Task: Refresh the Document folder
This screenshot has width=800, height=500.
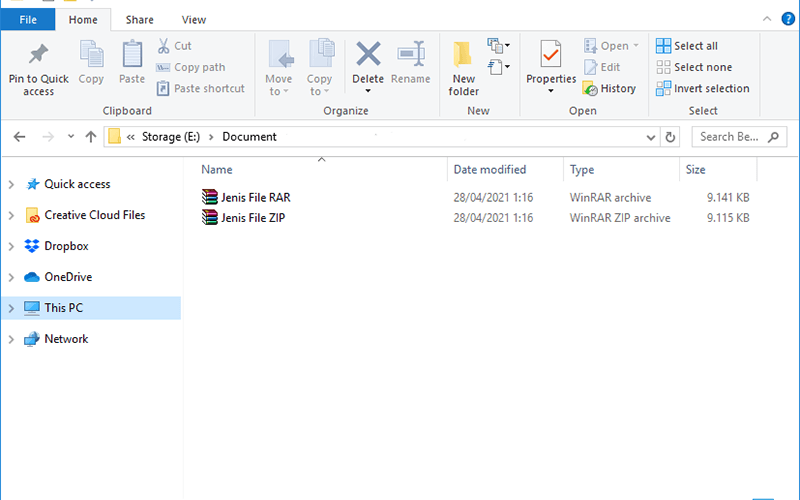Action: point(670,137)
